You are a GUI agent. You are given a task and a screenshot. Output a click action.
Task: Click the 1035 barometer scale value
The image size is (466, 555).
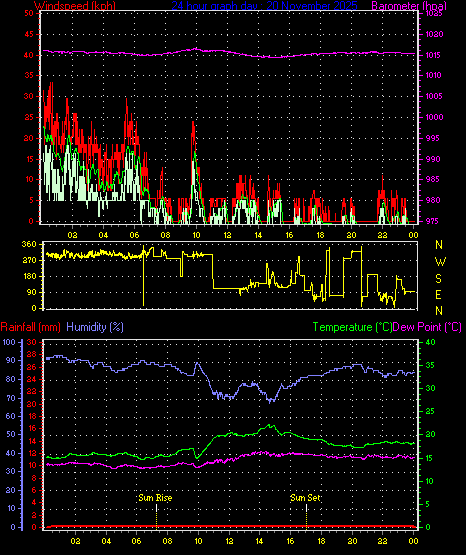tap(433, 13)
